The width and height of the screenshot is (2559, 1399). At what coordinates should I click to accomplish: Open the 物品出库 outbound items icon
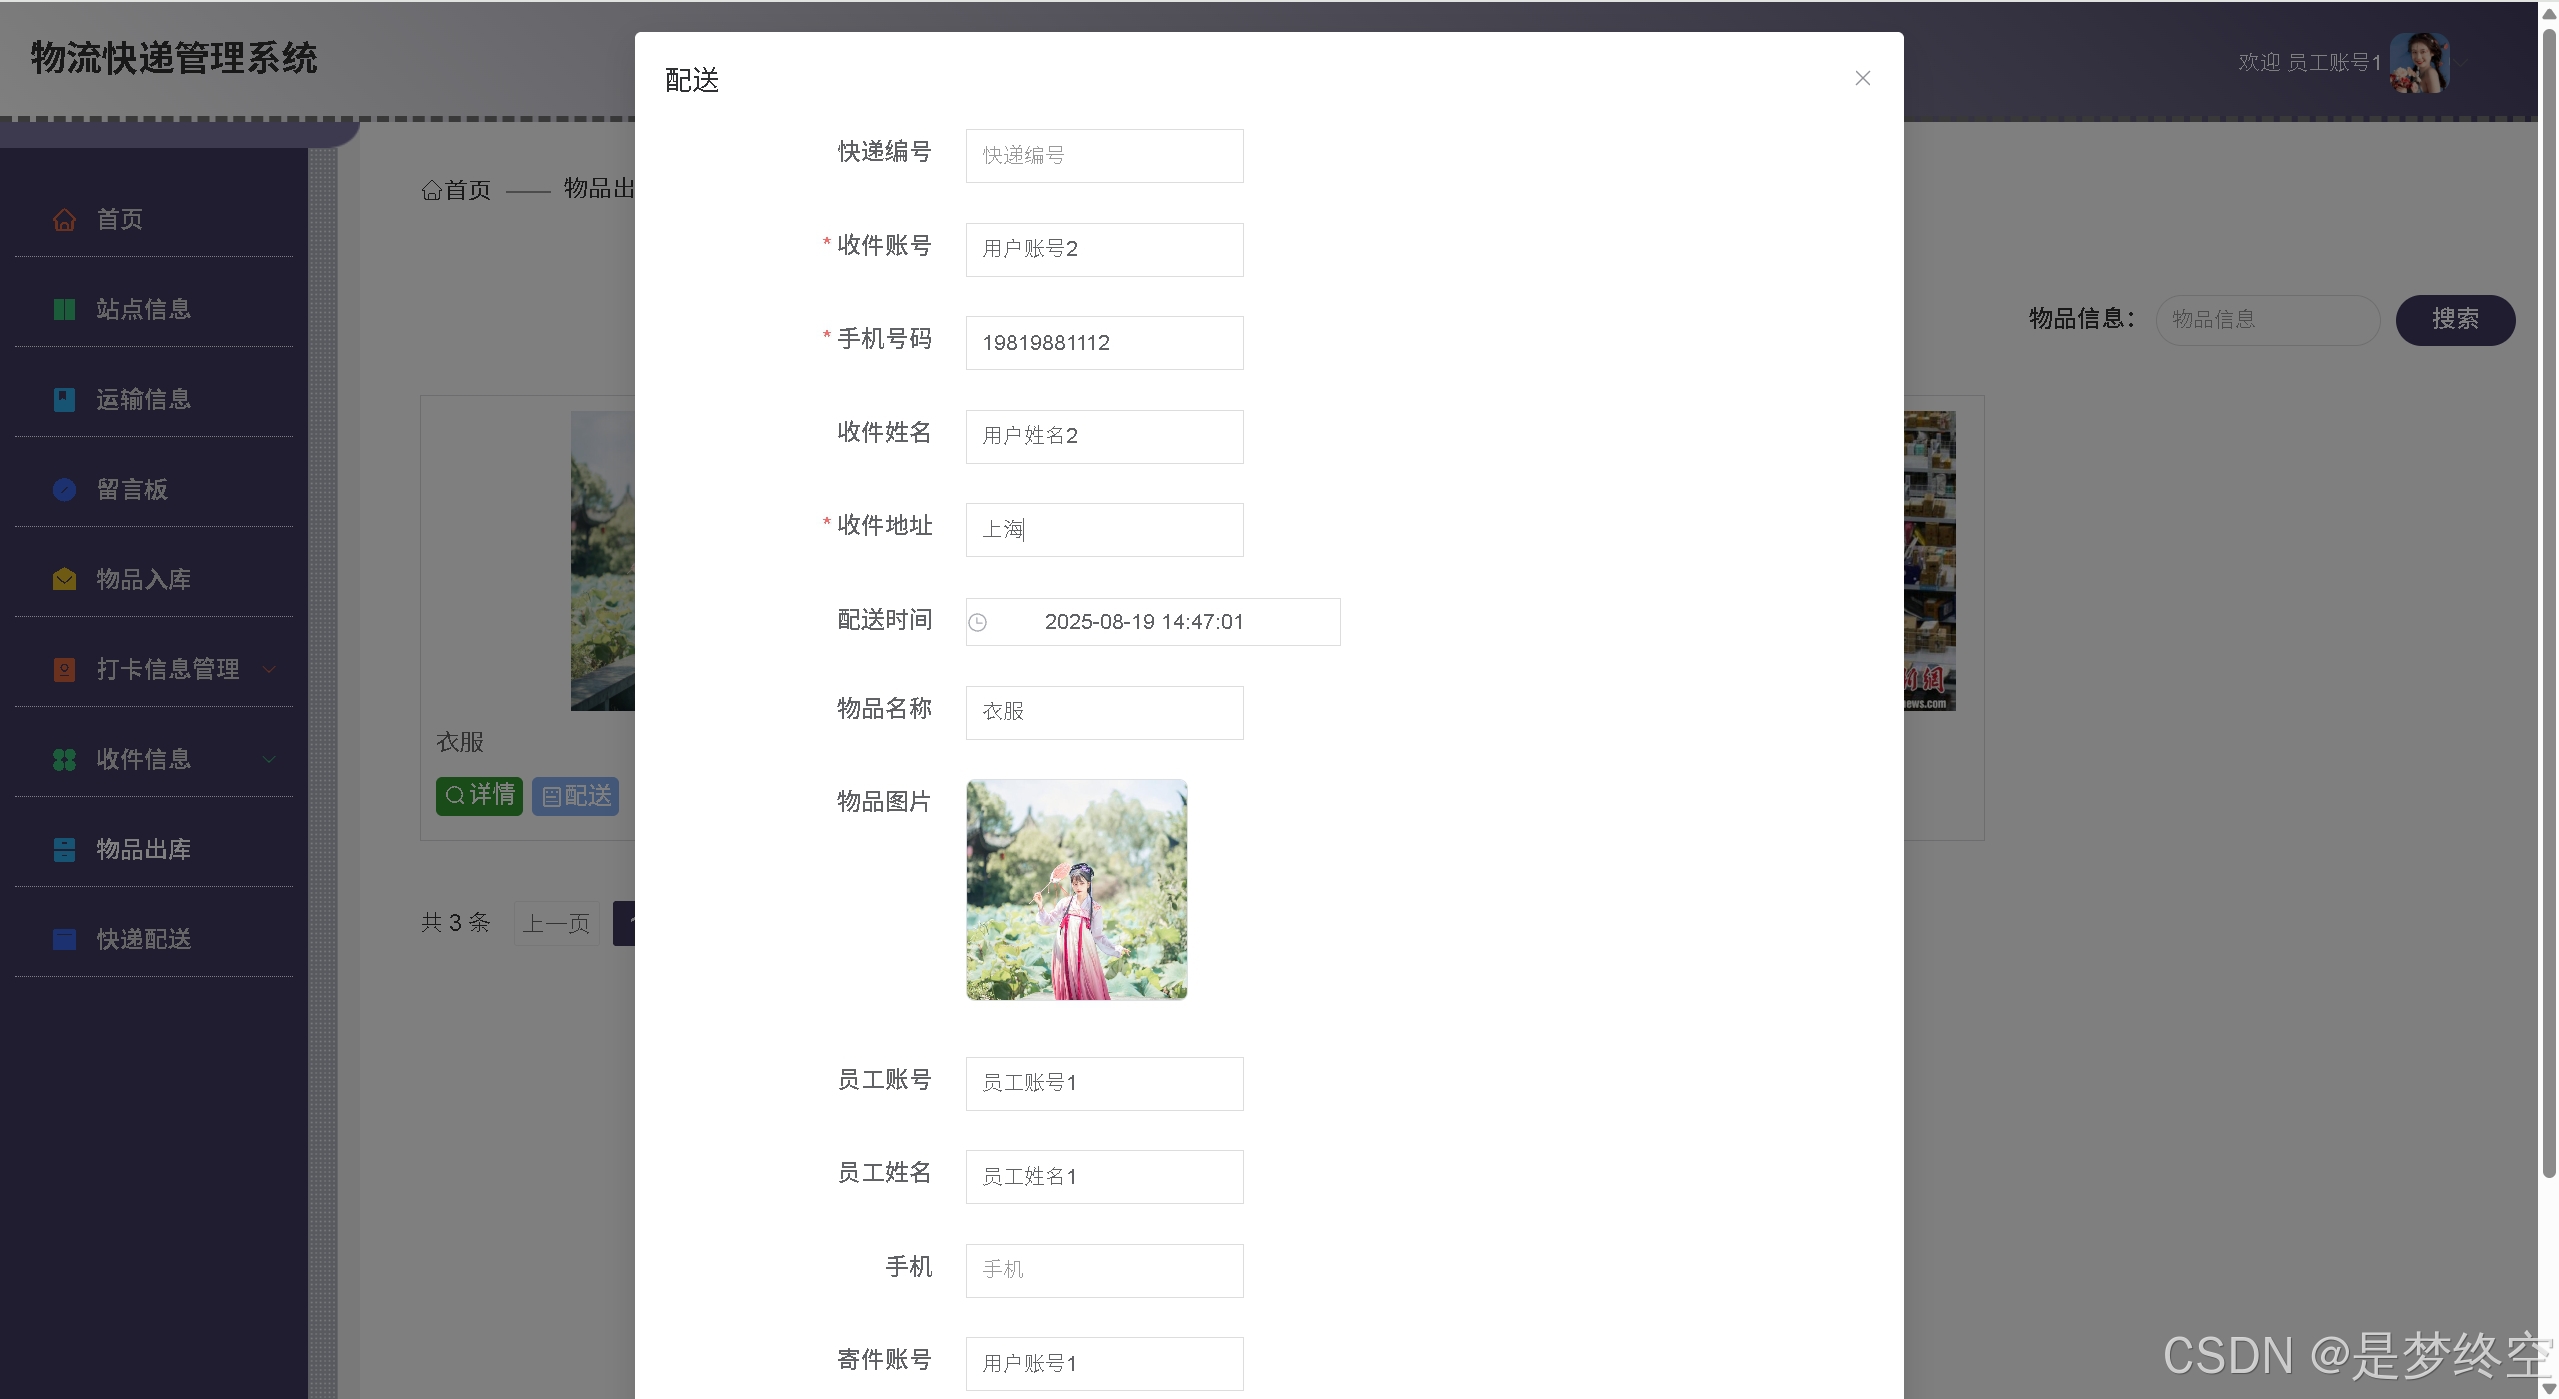(64, 849)
